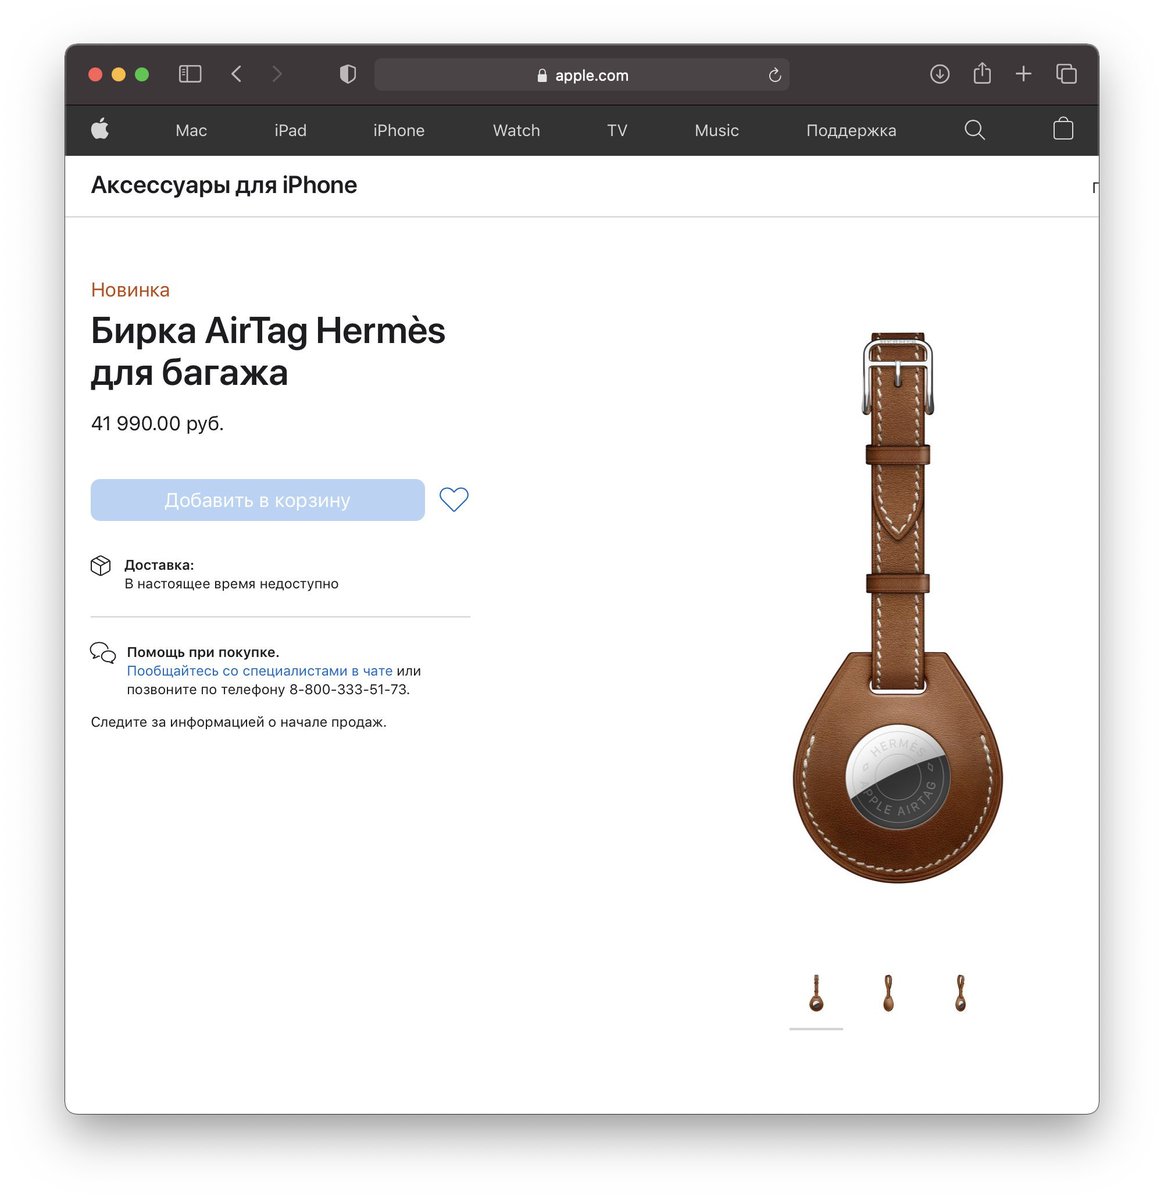Click the price 41 990.00 руб.
This screenshot has width=1164, height=1200.
[x=157, y=423]
